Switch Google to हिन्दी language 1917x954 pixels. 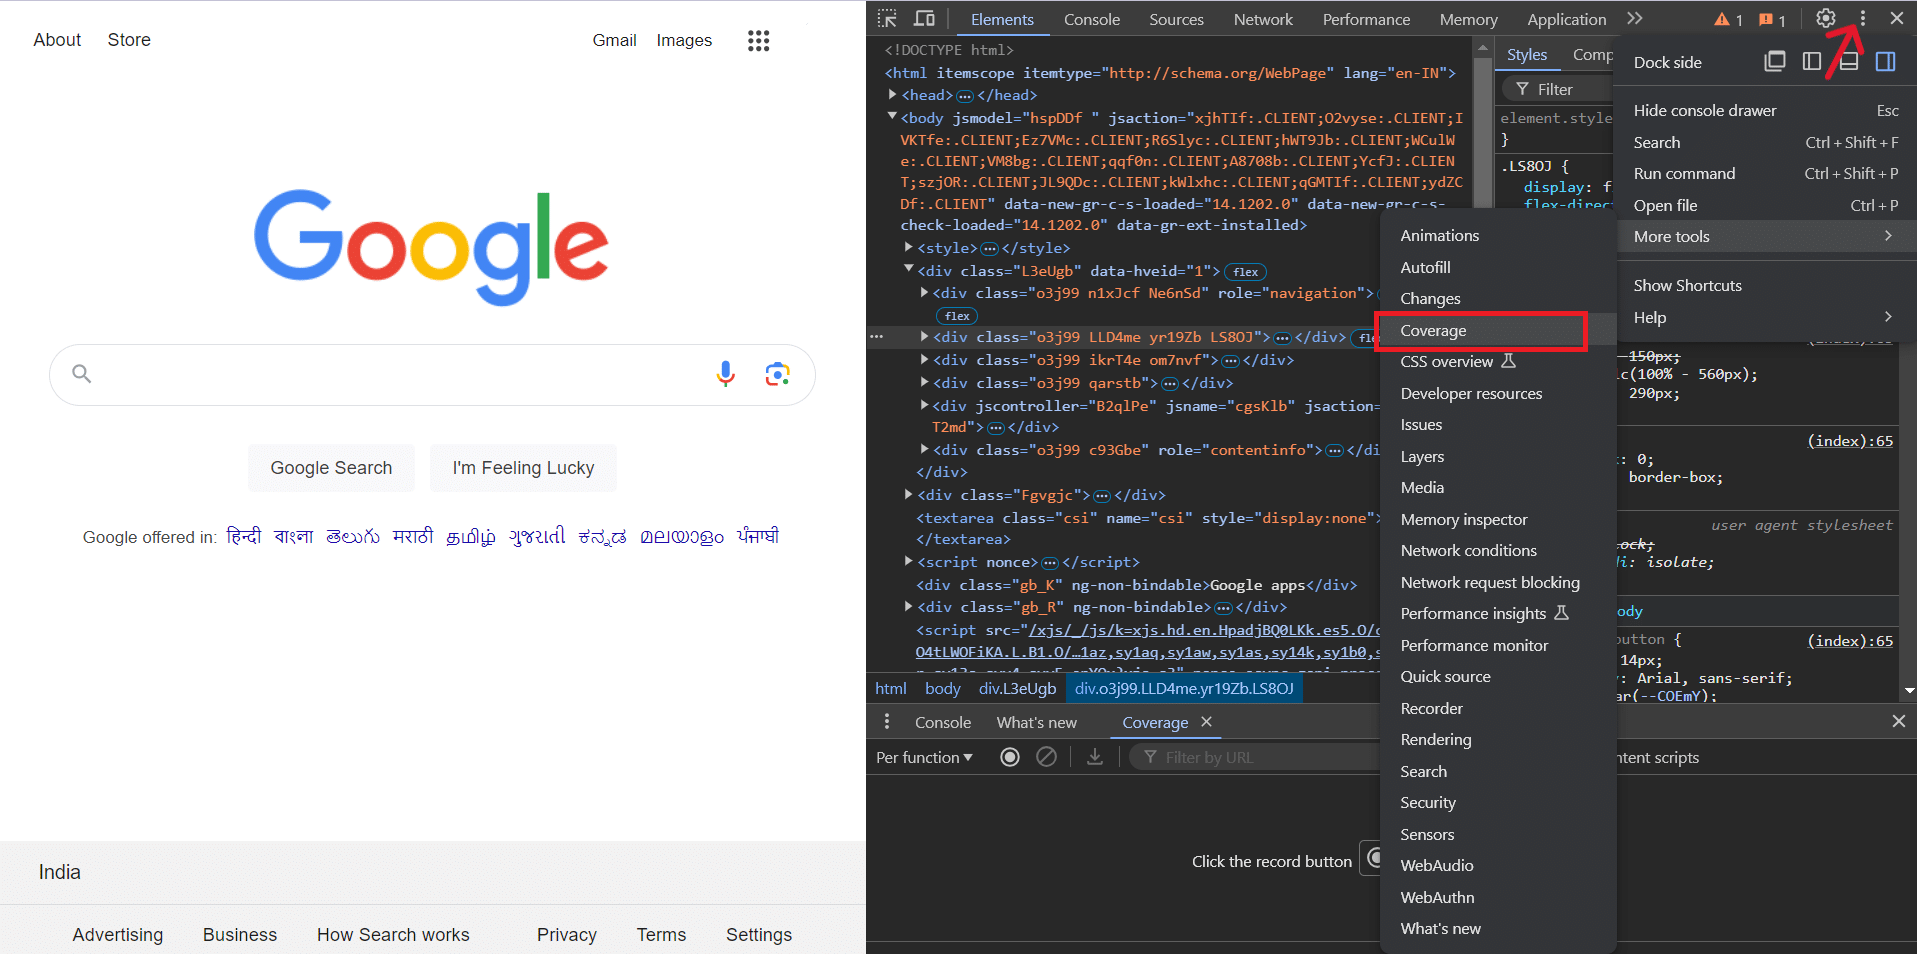tap(244, 536)
